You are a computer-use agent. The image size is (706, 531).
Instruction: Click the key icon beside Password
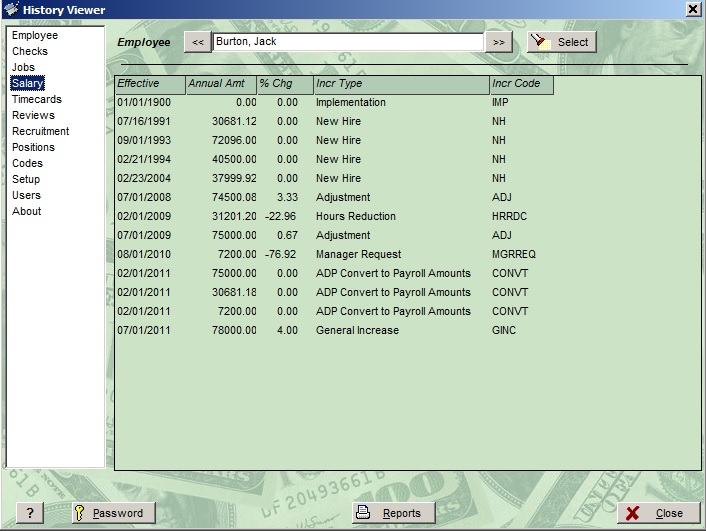click(79, 513)
